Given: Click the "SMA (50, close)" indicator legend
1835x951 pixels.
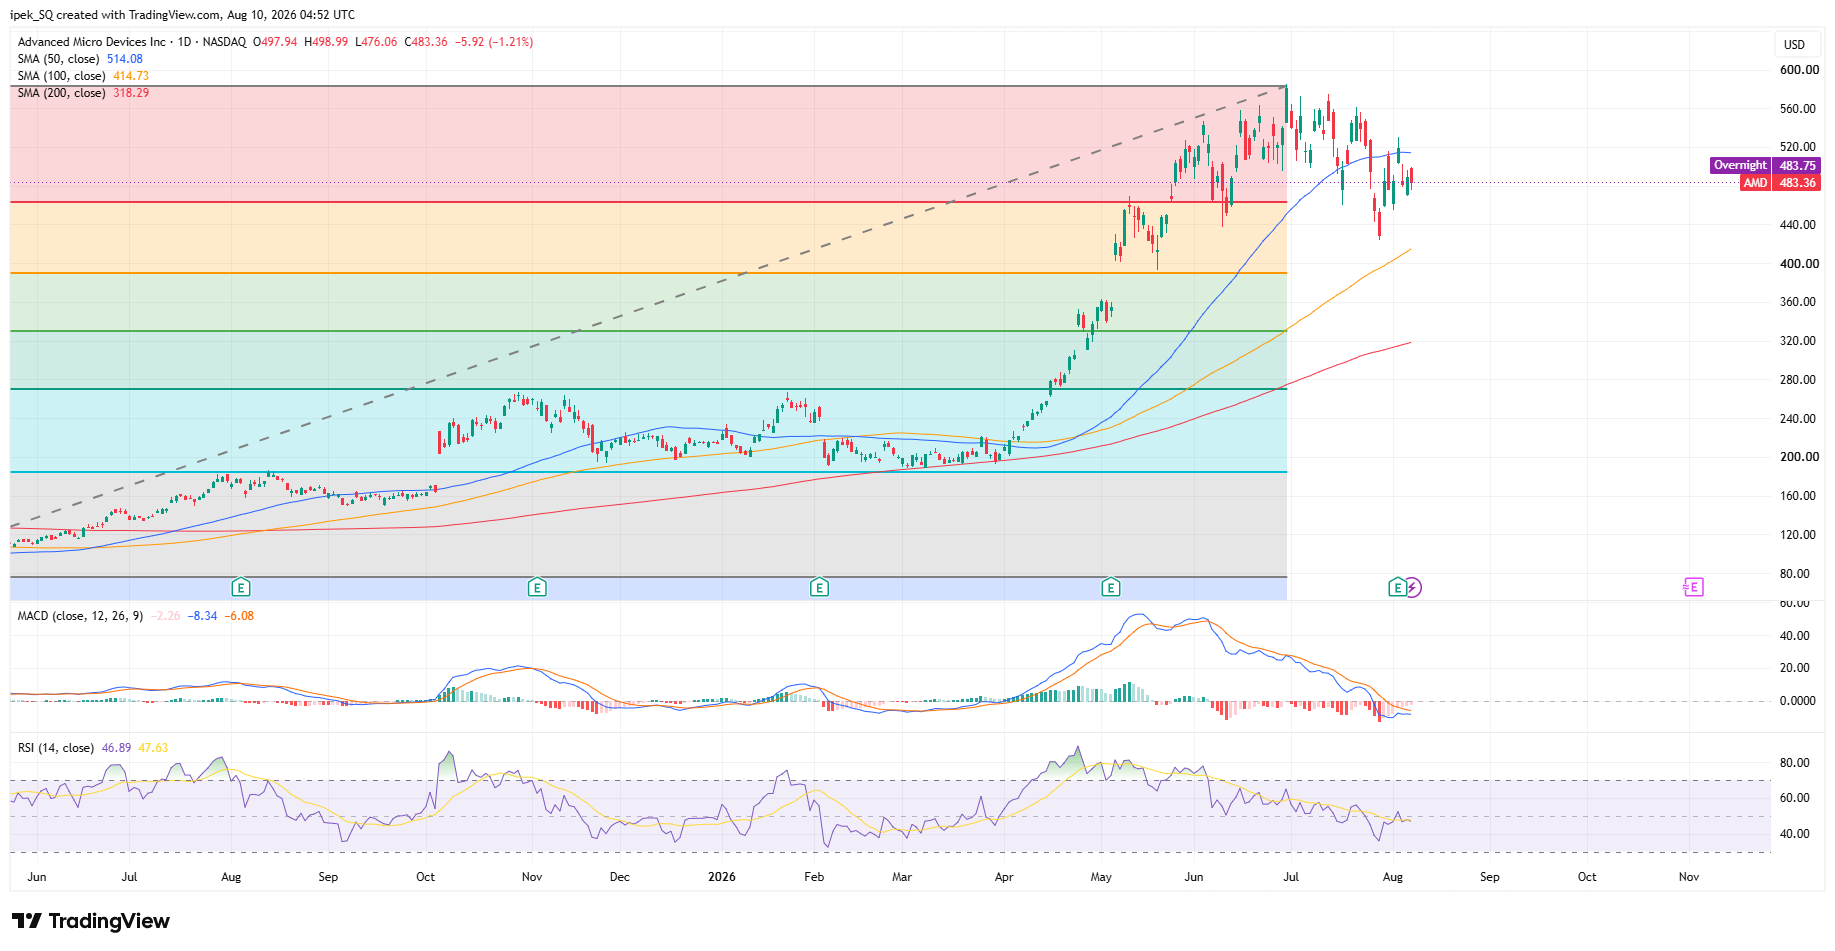Looking at the screenshot, I should [x=59, y=59].
